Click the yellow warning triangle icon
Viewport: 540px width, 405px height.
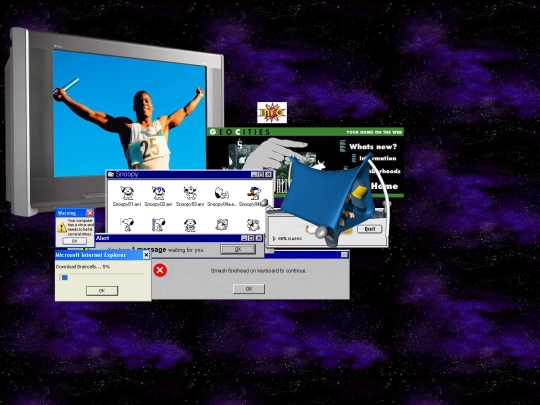(x=62, y=227)
